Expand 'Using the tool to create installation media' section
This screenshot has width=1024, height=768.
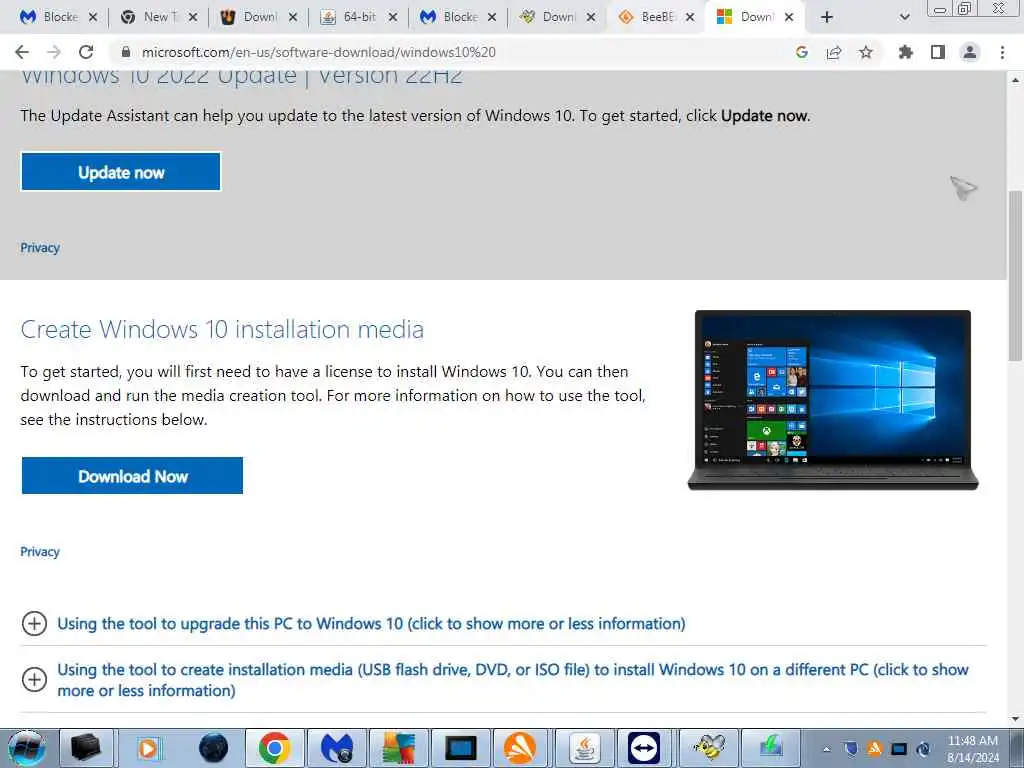(513, 680)
